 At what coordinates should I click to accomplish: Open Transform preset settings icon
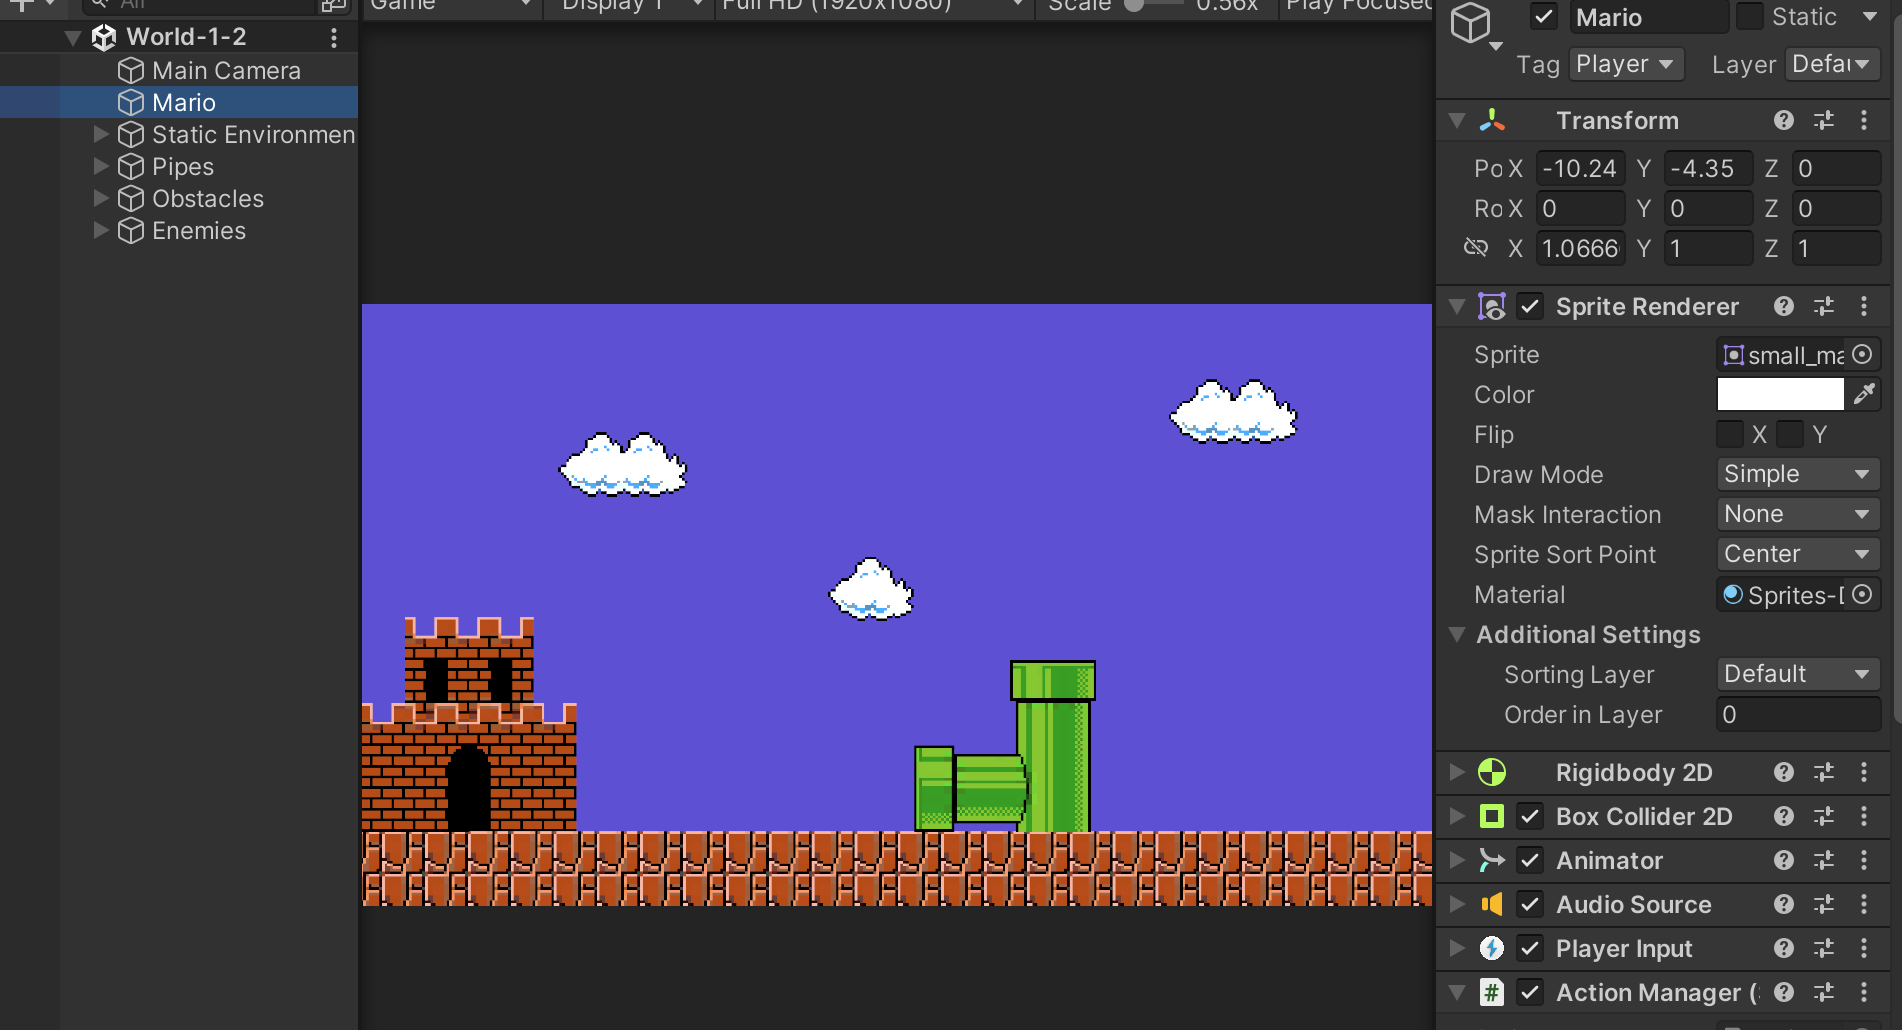[1824, 120]
